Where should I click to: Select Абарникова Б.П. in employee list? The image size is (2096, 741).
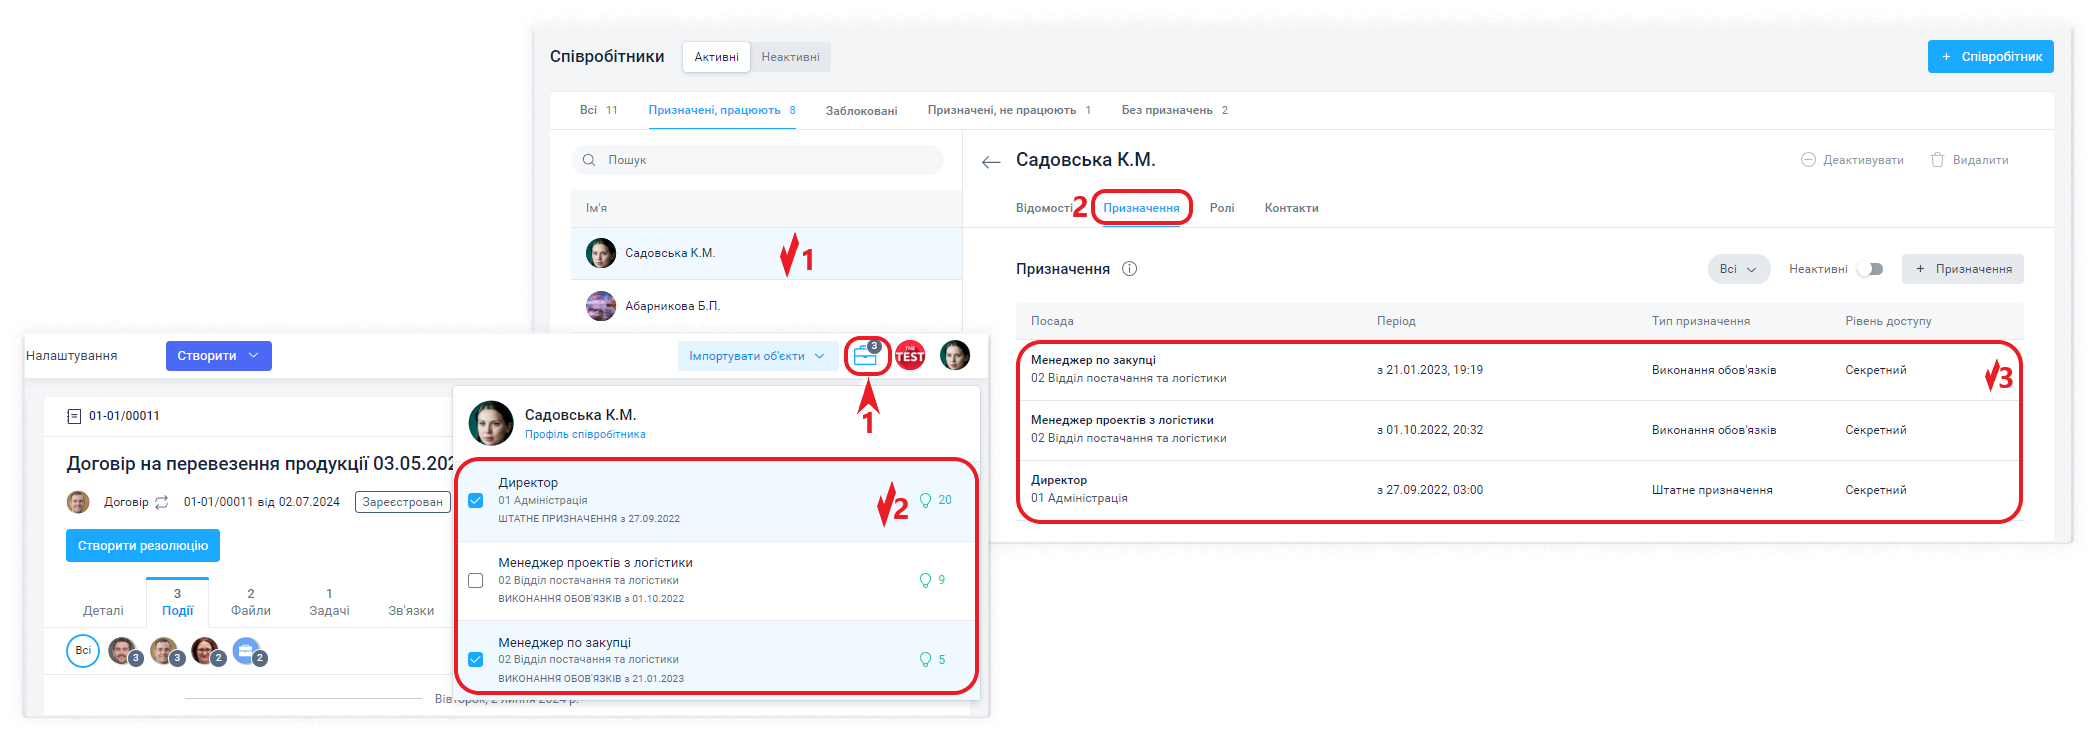point(672,306)
